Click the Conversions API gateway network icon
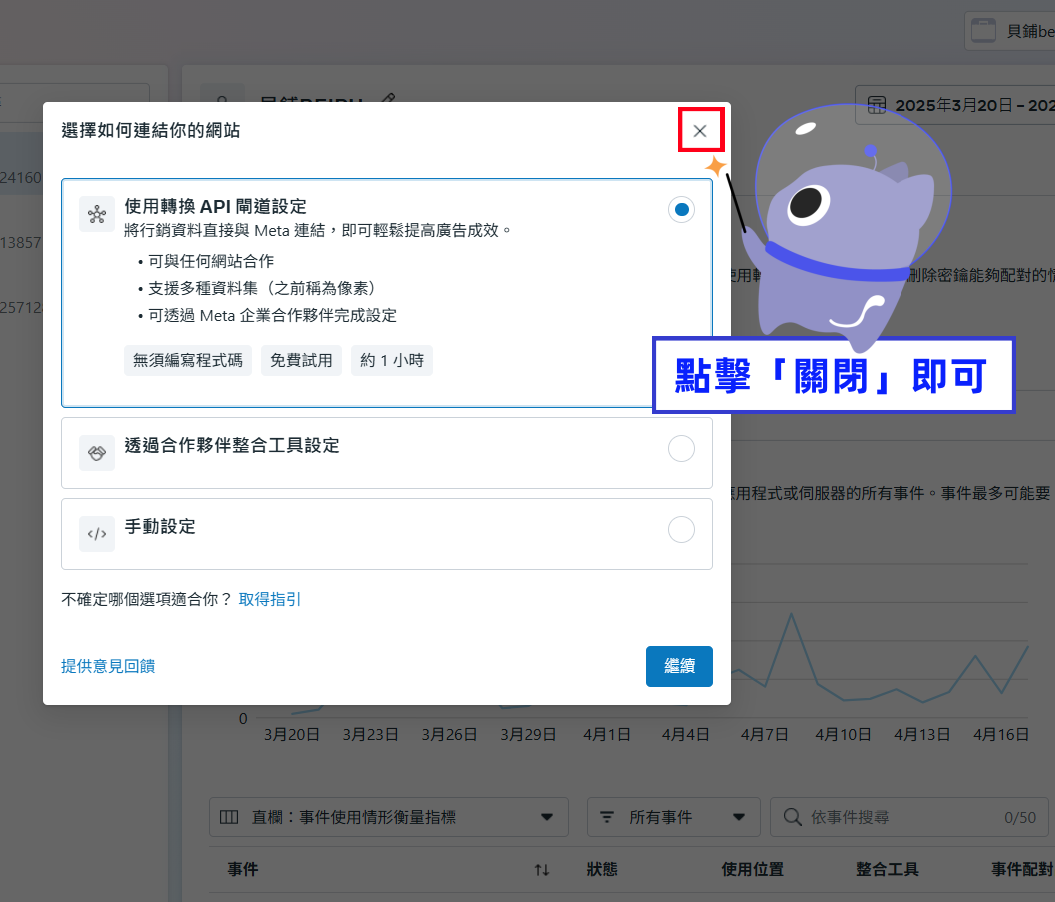Screen dimensions: 1055x902 click(97, 214)
